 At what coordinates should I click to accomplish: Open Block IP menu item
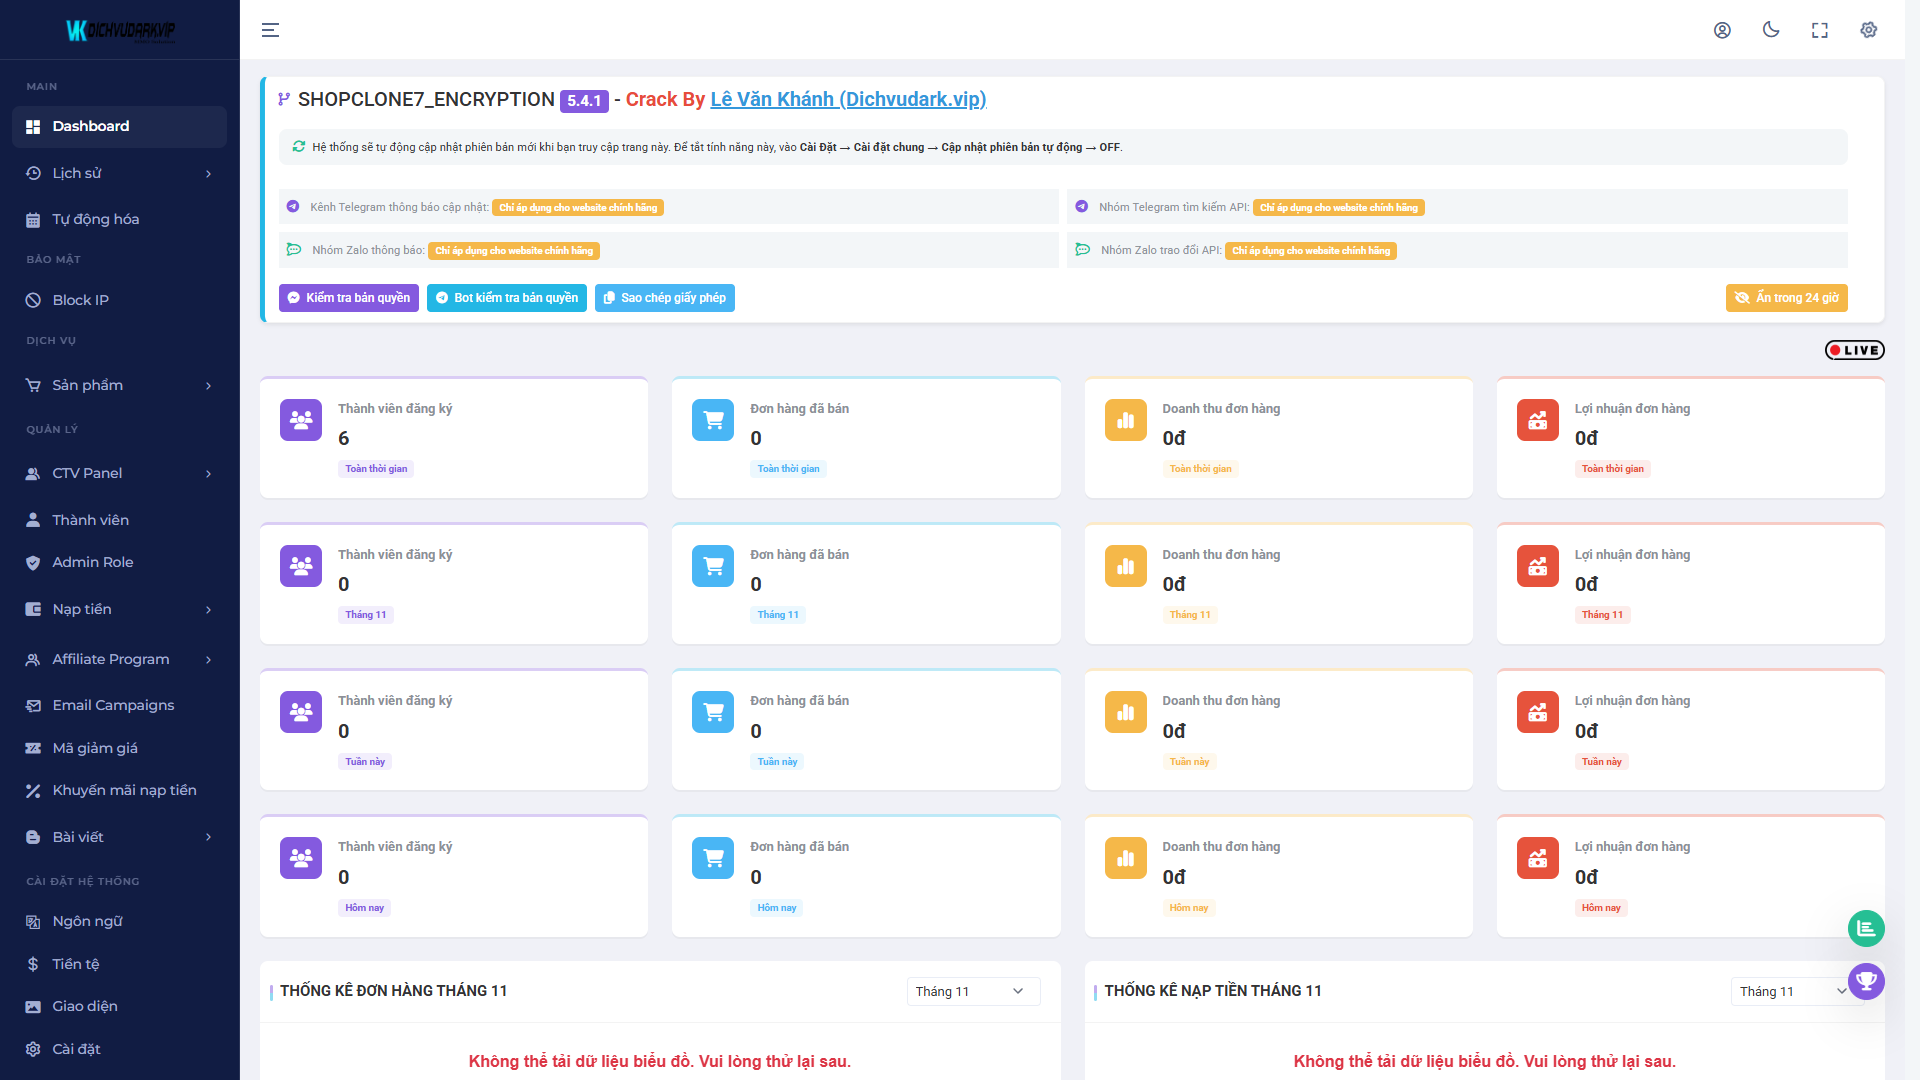(80, 300)
